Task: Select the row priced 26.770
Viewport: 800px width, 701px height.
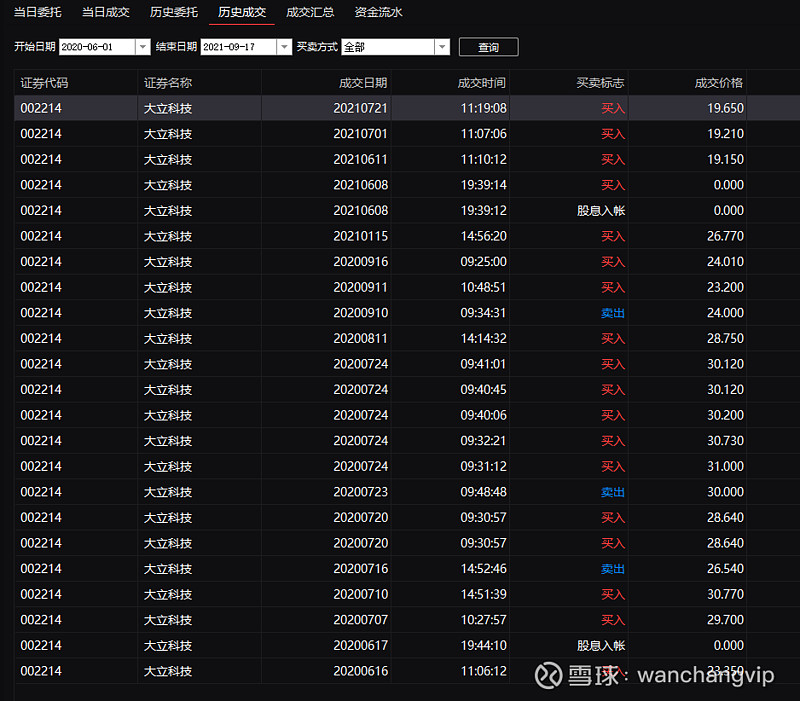Action: [407, 236]
